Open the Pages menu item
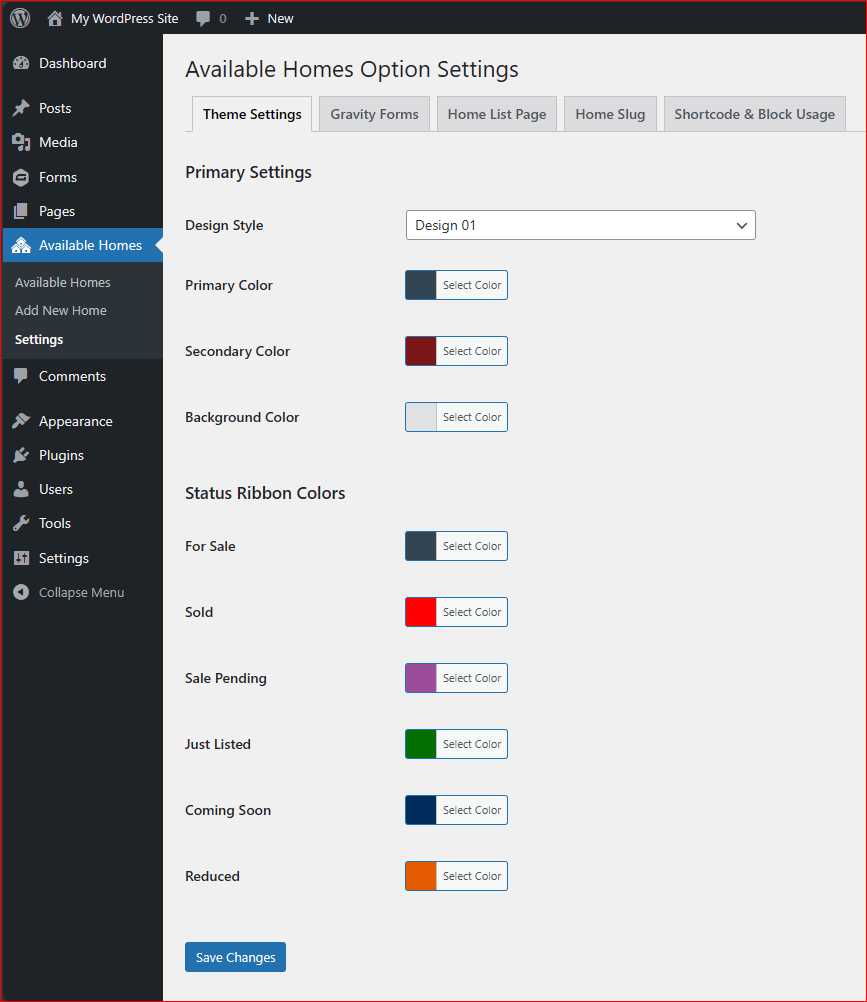867x1002 pixels. tap(82, 211)
